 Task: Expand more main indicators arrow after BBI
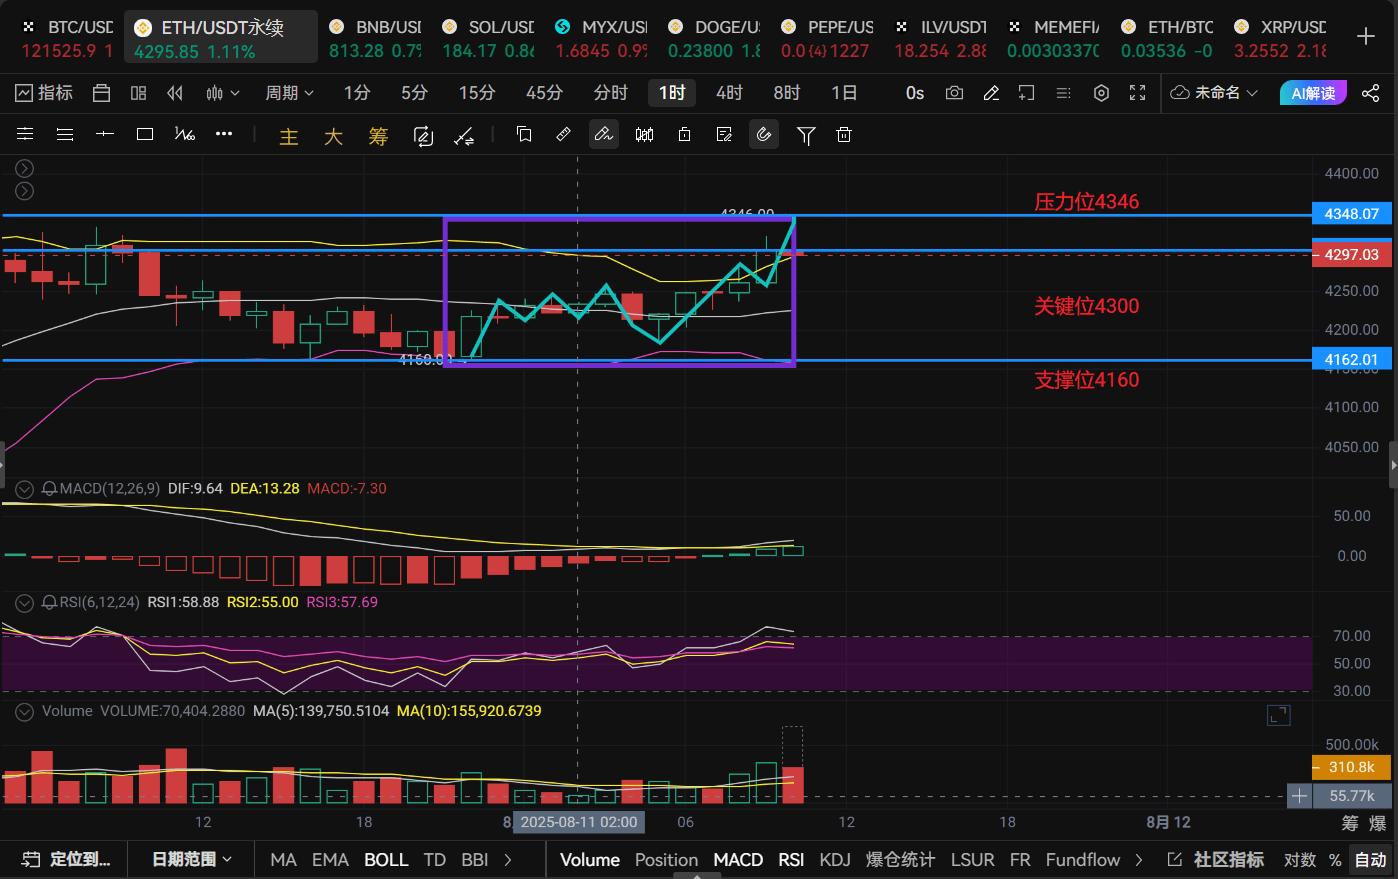point(508,859)
